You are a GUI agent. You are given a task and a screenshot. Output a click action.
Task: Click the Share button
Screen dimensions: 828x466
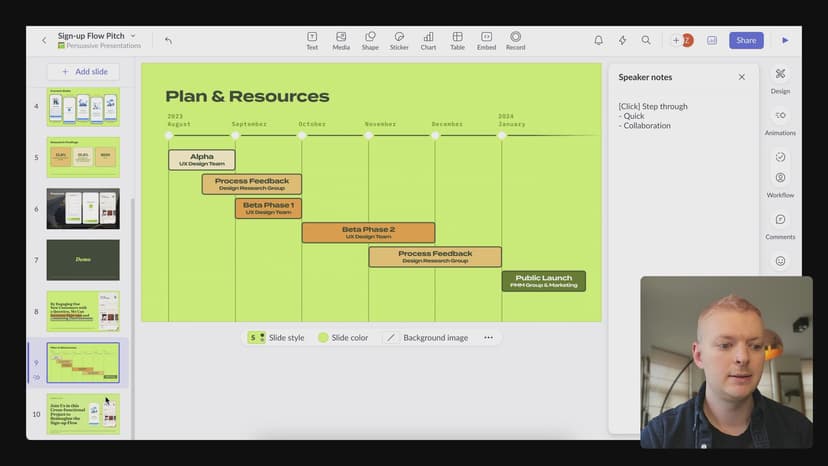(746, 40)
